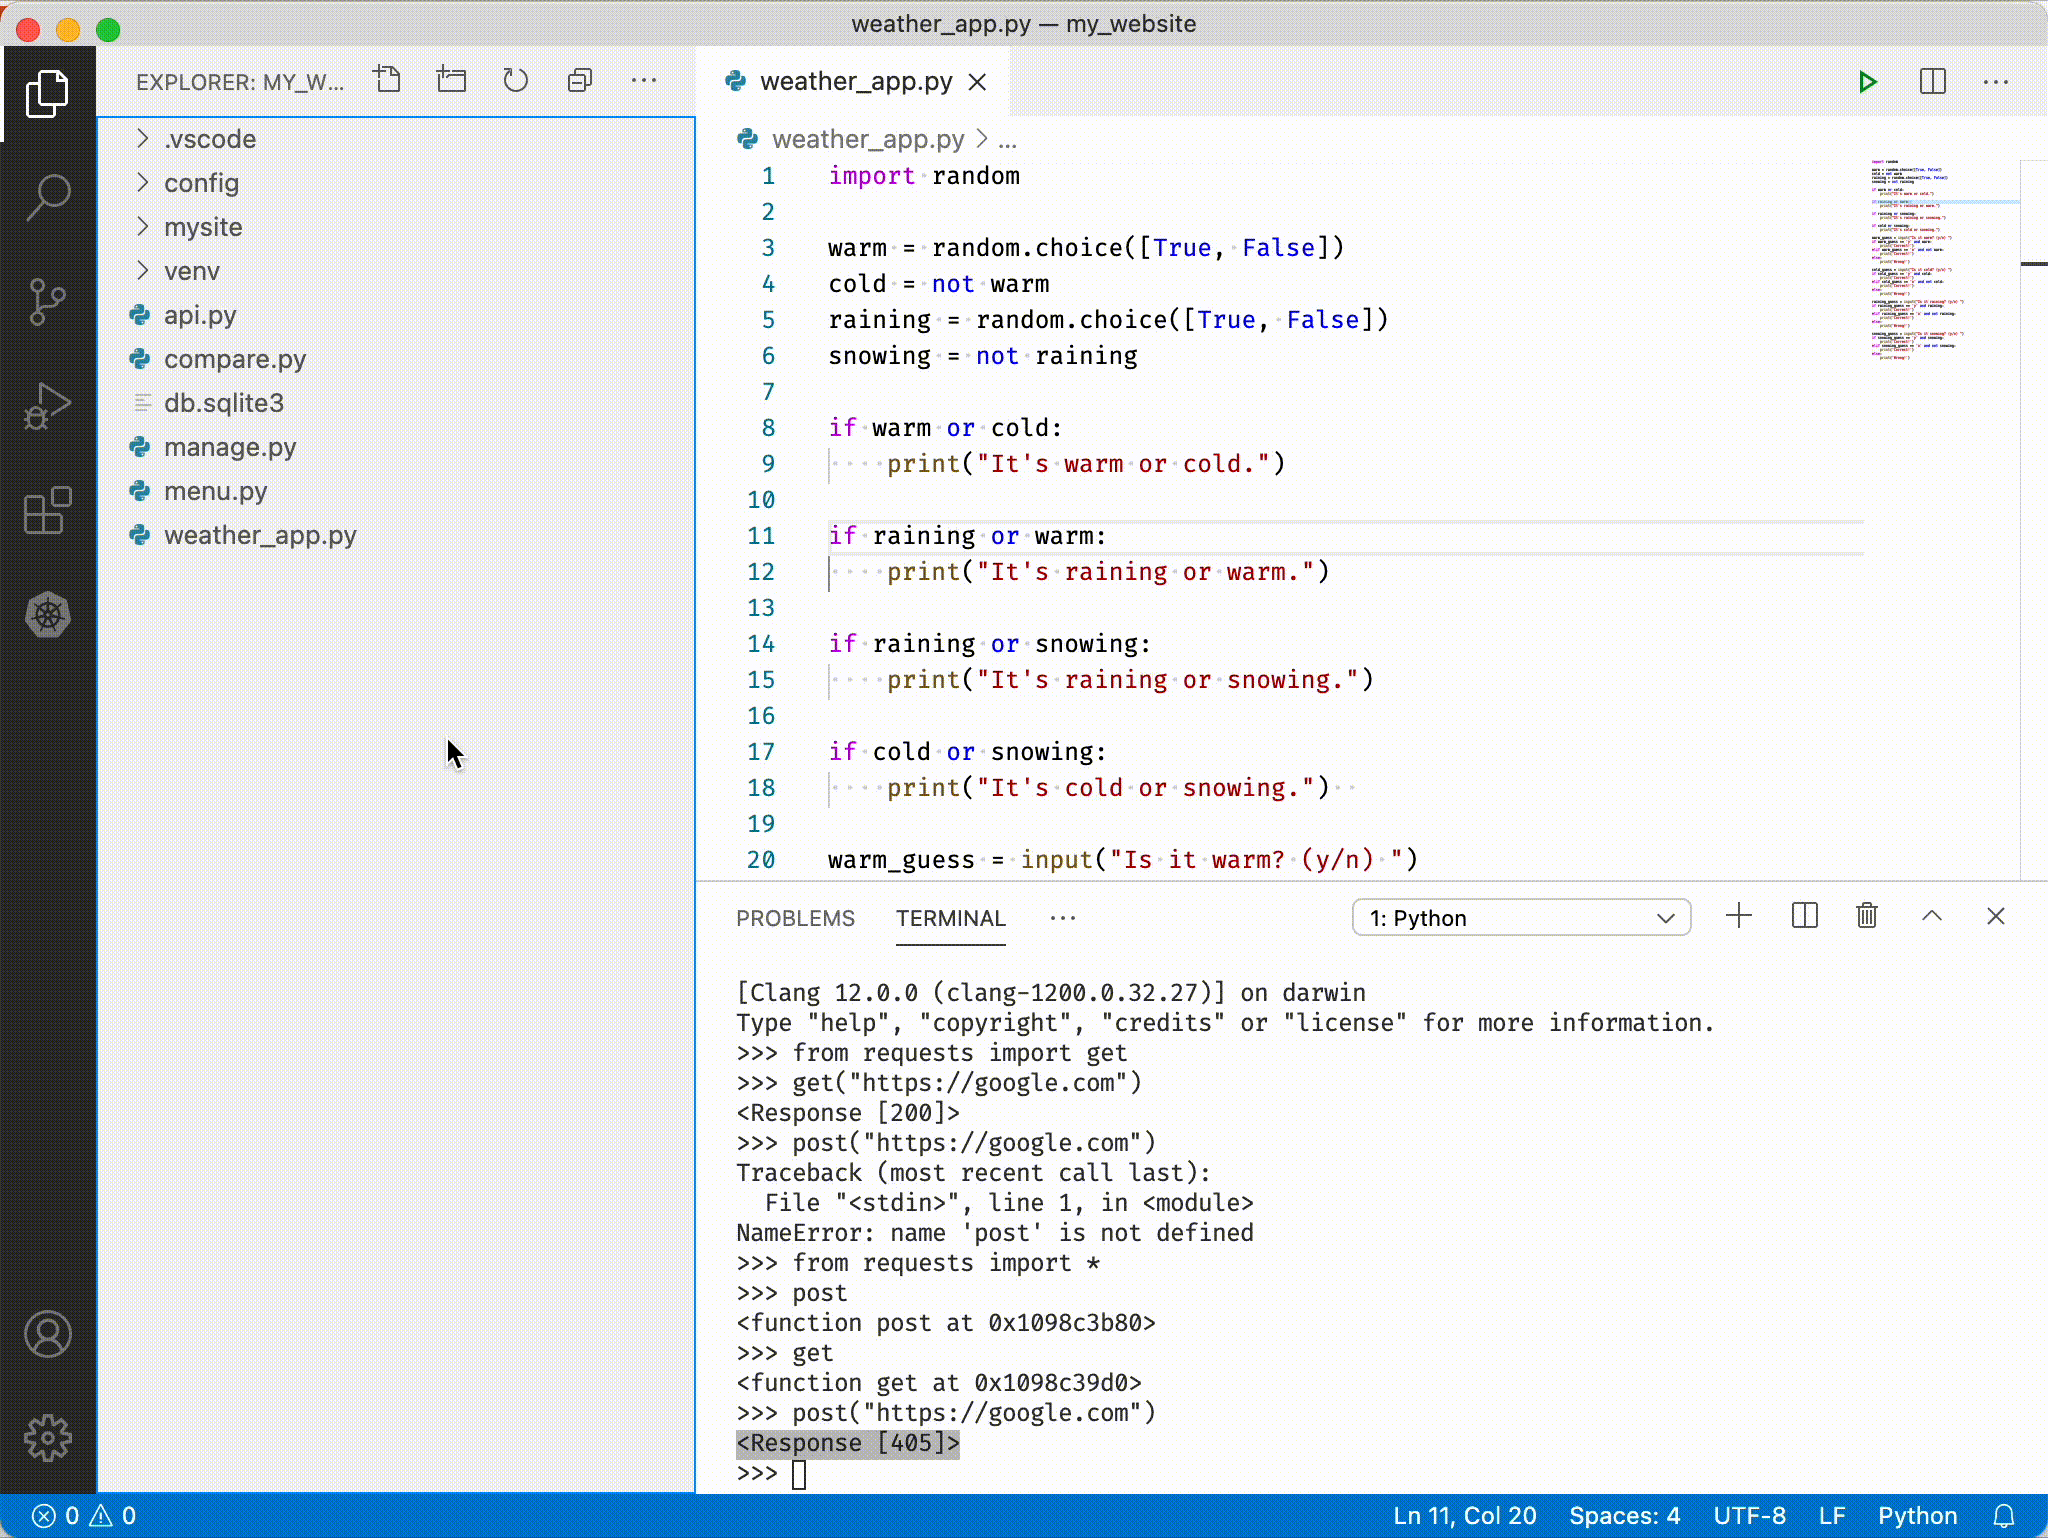Viewport: 2048px width, 1538px height.
Task: Switch to the PROBLEMS tab
Action: [x=795, y=918]
